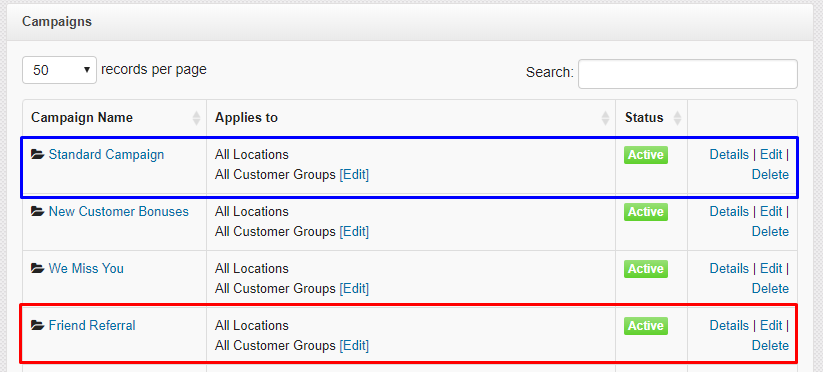This screenshot has height=372, width=823.
Task: Click the 'records per page' label
Action: (x=154, y=69)
